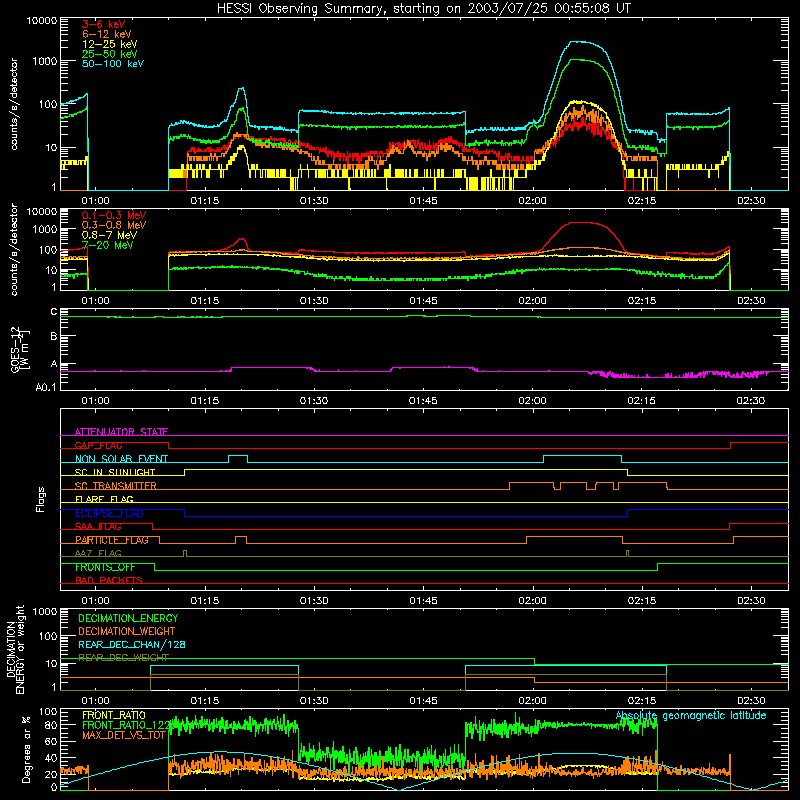Click the Absolute geomagnetic latitude label
800x800 pixels.
pyautogui.click(x=691, y=716)
